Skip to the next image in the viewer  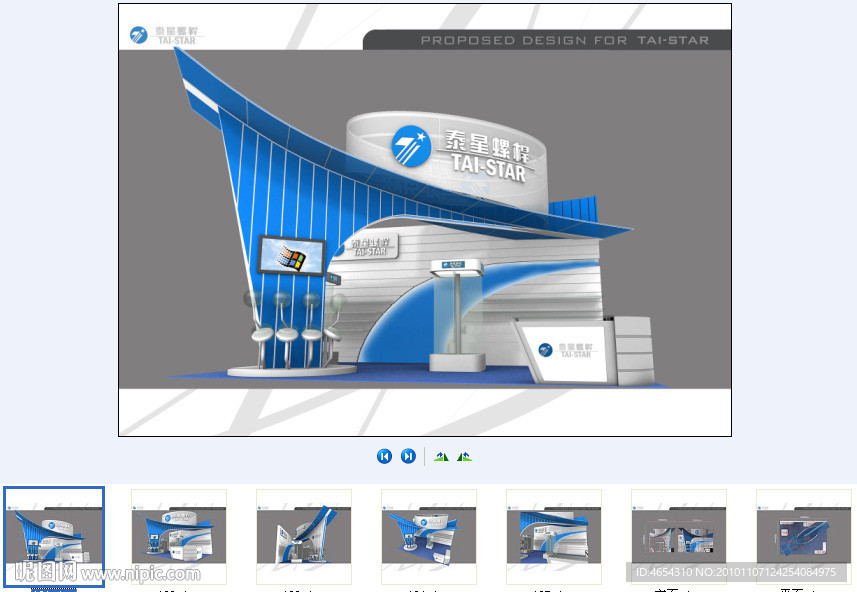point(408,456)
